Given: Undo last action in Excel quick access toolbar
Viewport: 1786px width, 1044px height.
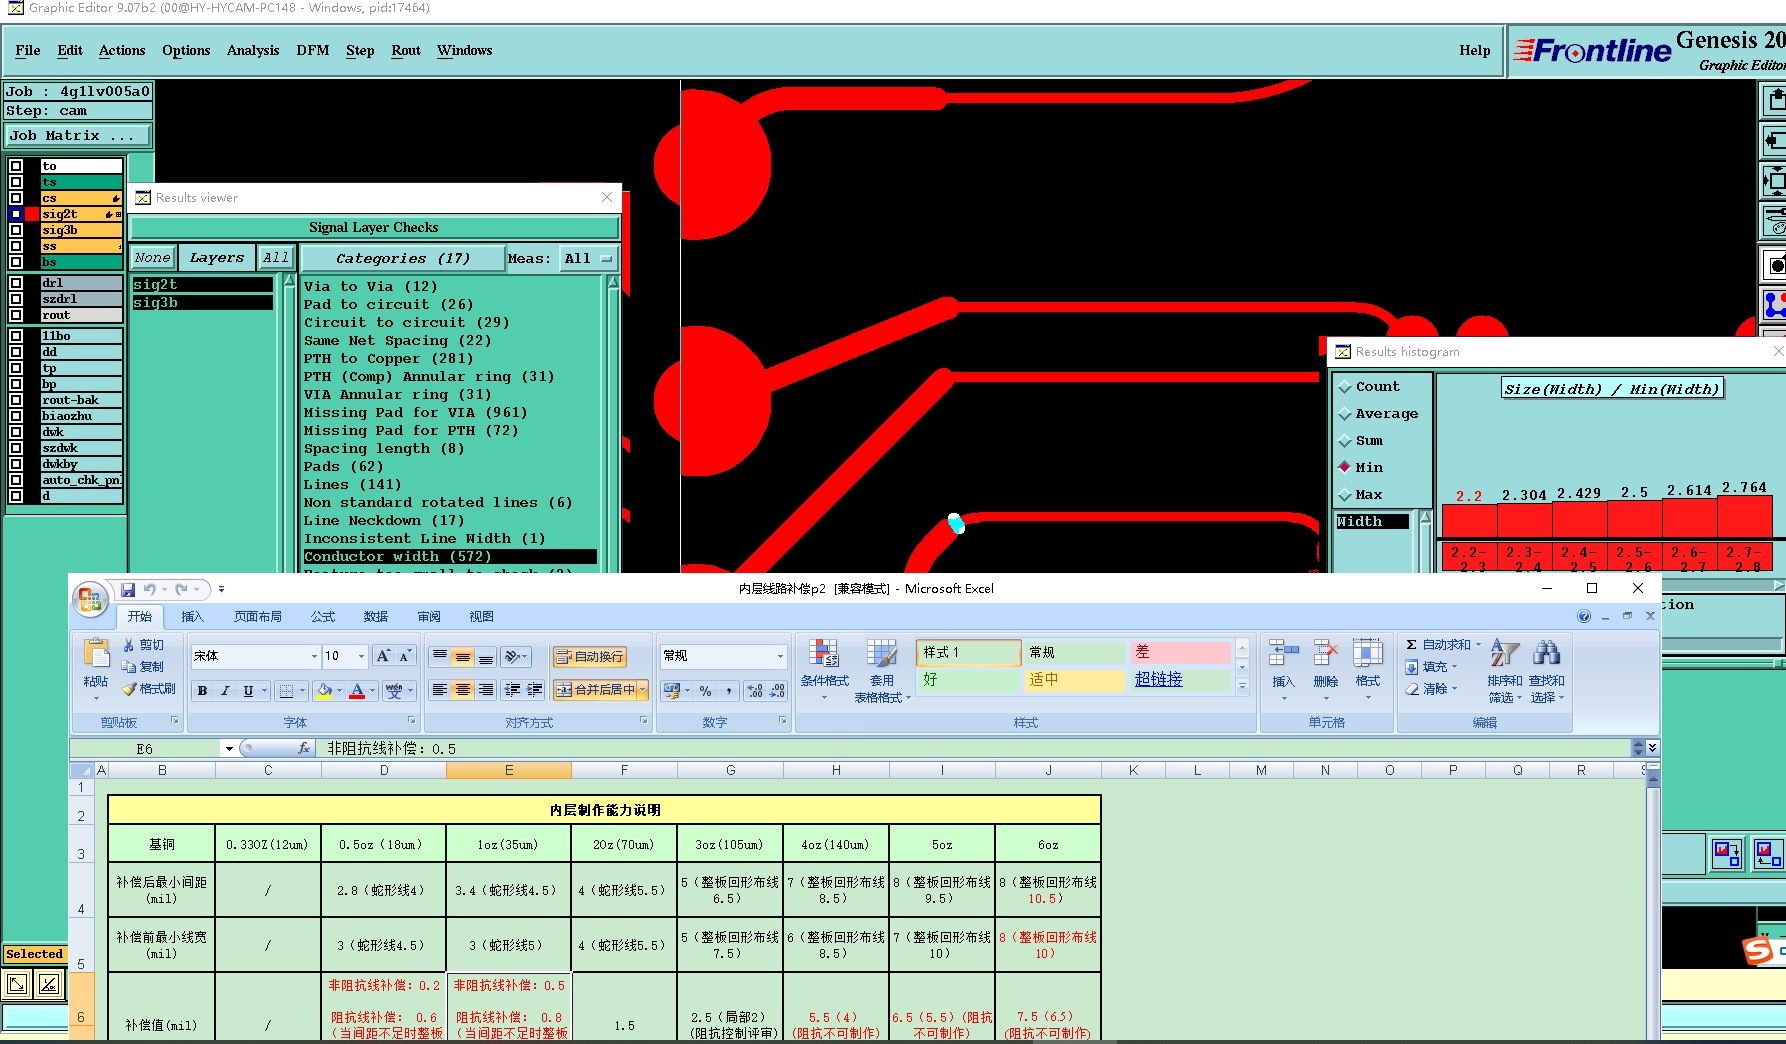Looking at the screenshot, I should 150,590.
